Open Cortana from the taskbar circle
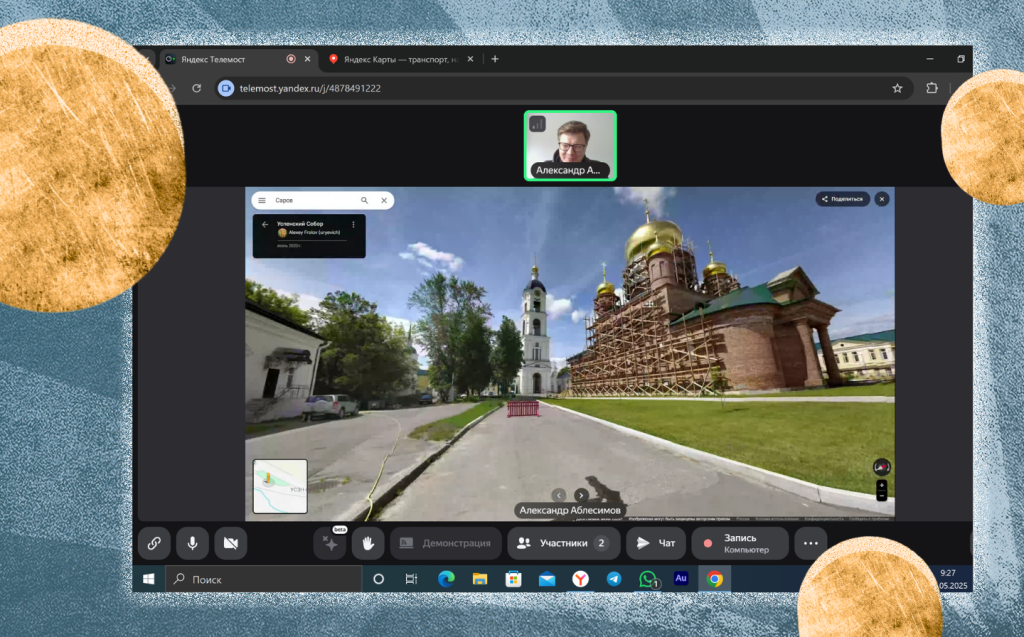This screenshot has height=637, width=1024. (x=378, y=579)
